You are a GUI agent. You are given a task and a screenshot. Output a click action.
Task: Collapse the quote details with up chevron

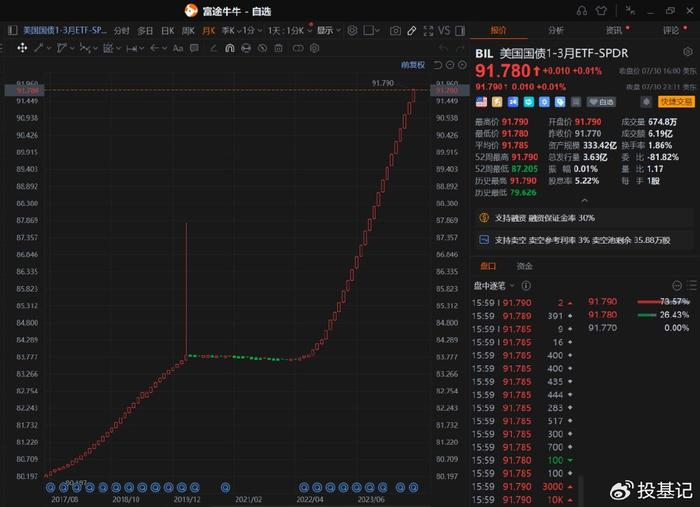point(584,200)
